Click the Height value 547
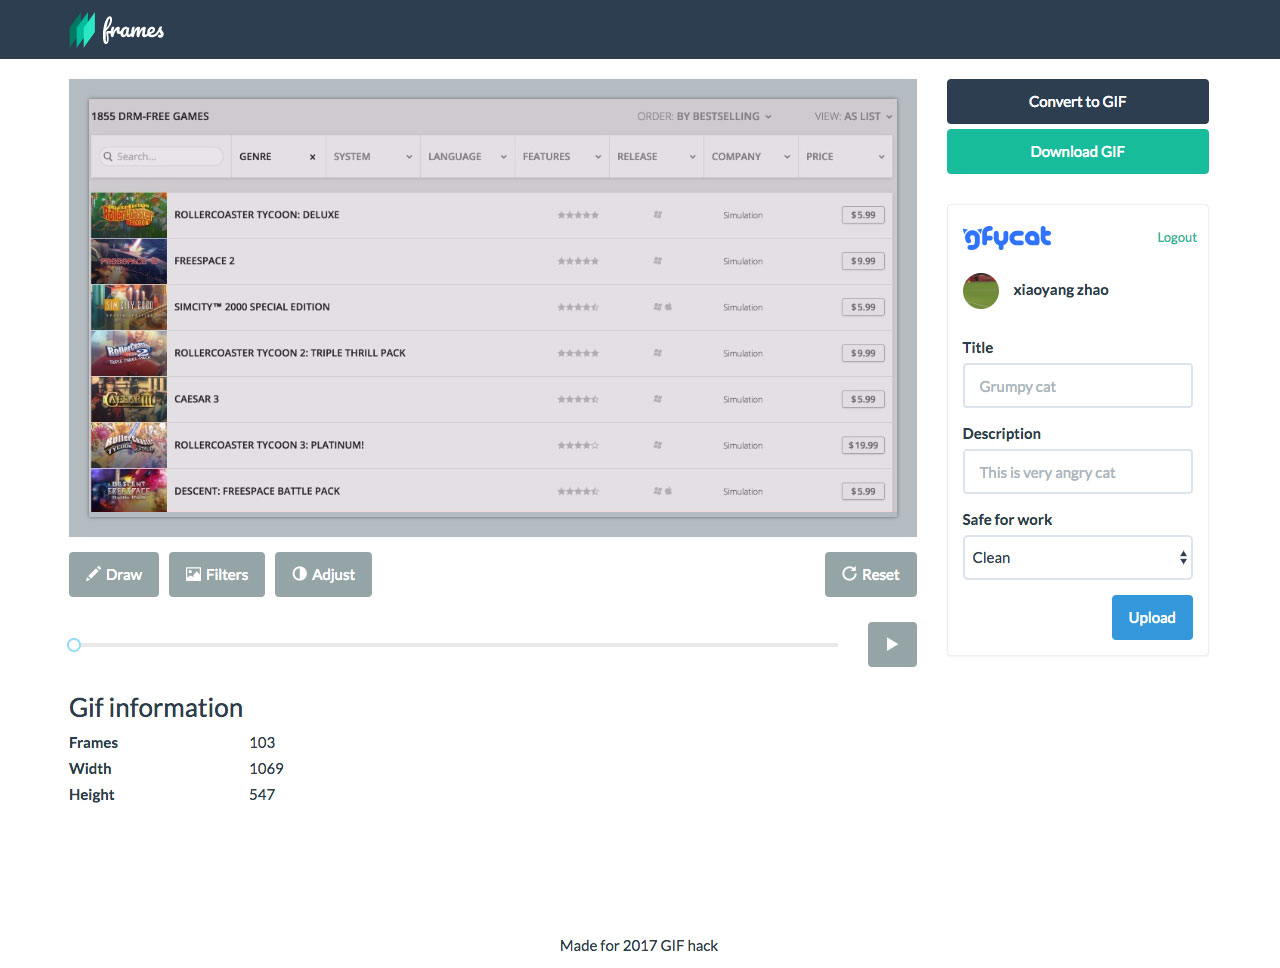1280x968 pixels. click(262, 795)
